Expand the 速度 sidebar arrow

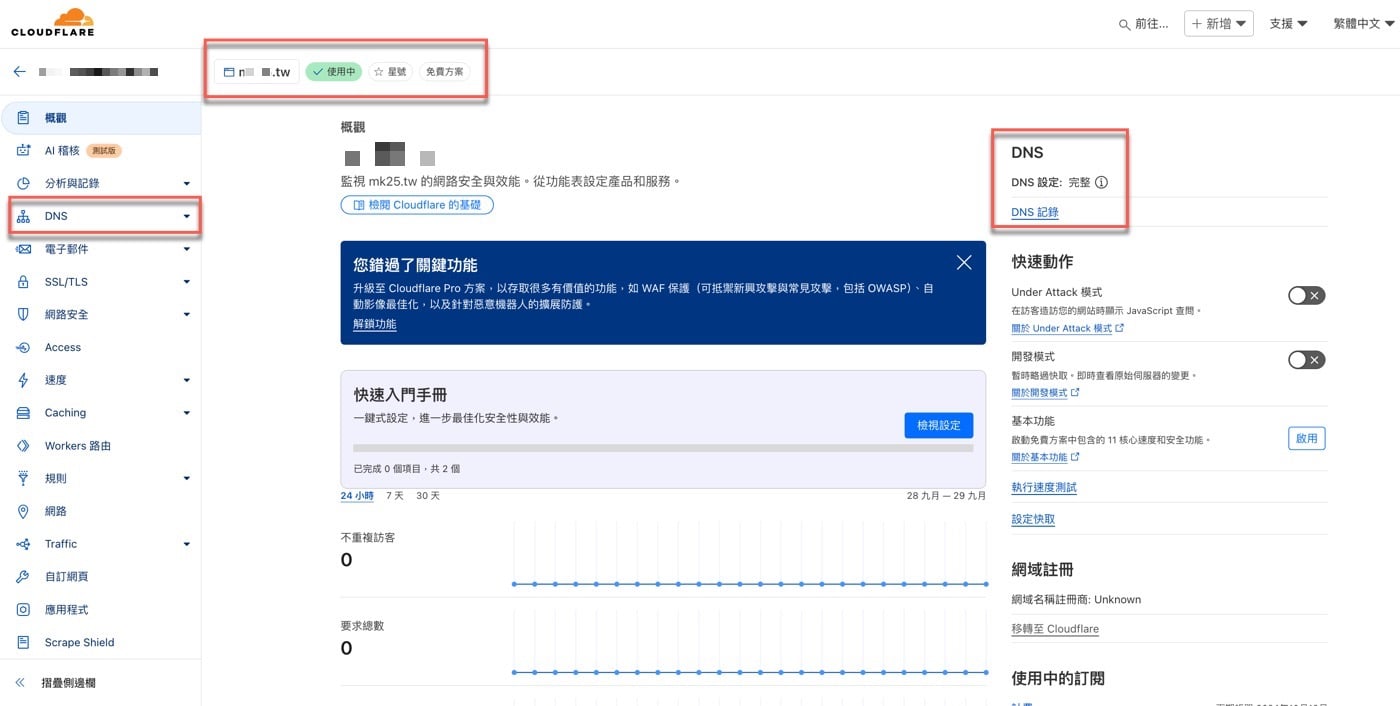[187, 380]
